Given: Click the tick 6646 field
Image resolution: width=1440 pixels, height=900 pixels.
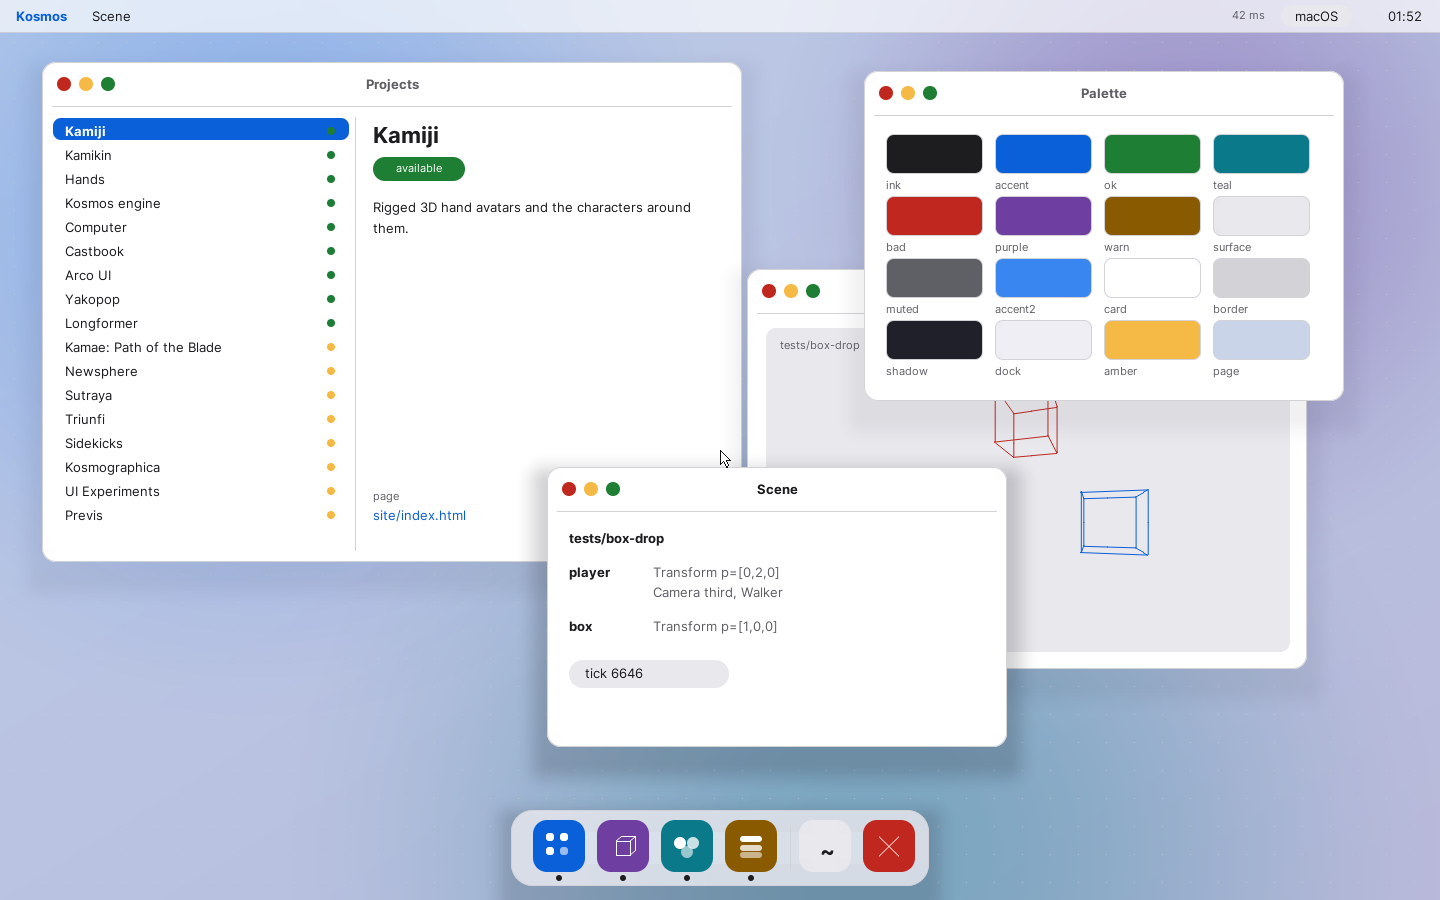Looking at the screenshot, I should coord(649,674).
